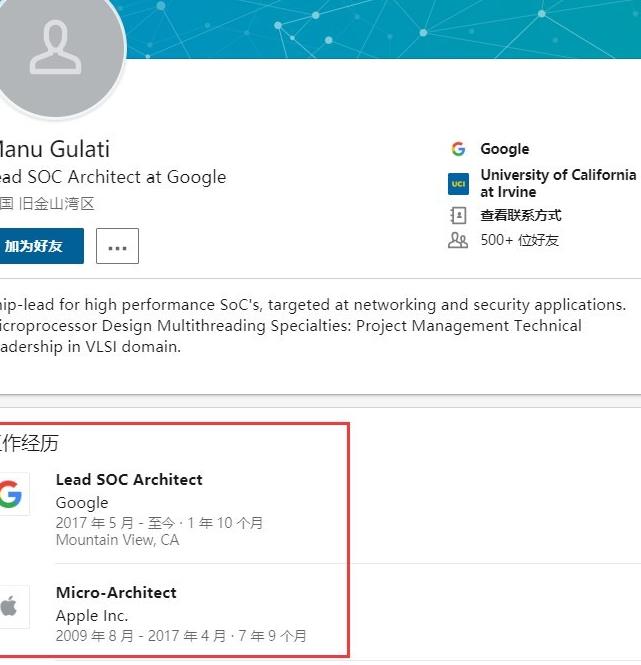Viewport: 641px width, 665px height.
Task: Click the profile summary paragraph text
Action: [312, 326]
